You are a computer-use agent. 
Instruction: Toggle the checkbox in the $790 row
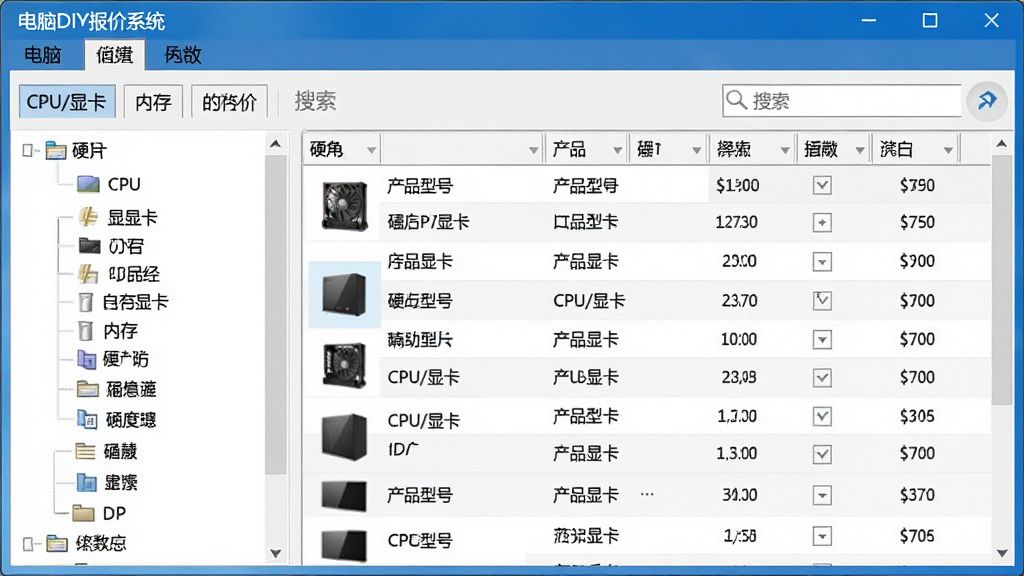pyautogui.click(x=822, y=185)
